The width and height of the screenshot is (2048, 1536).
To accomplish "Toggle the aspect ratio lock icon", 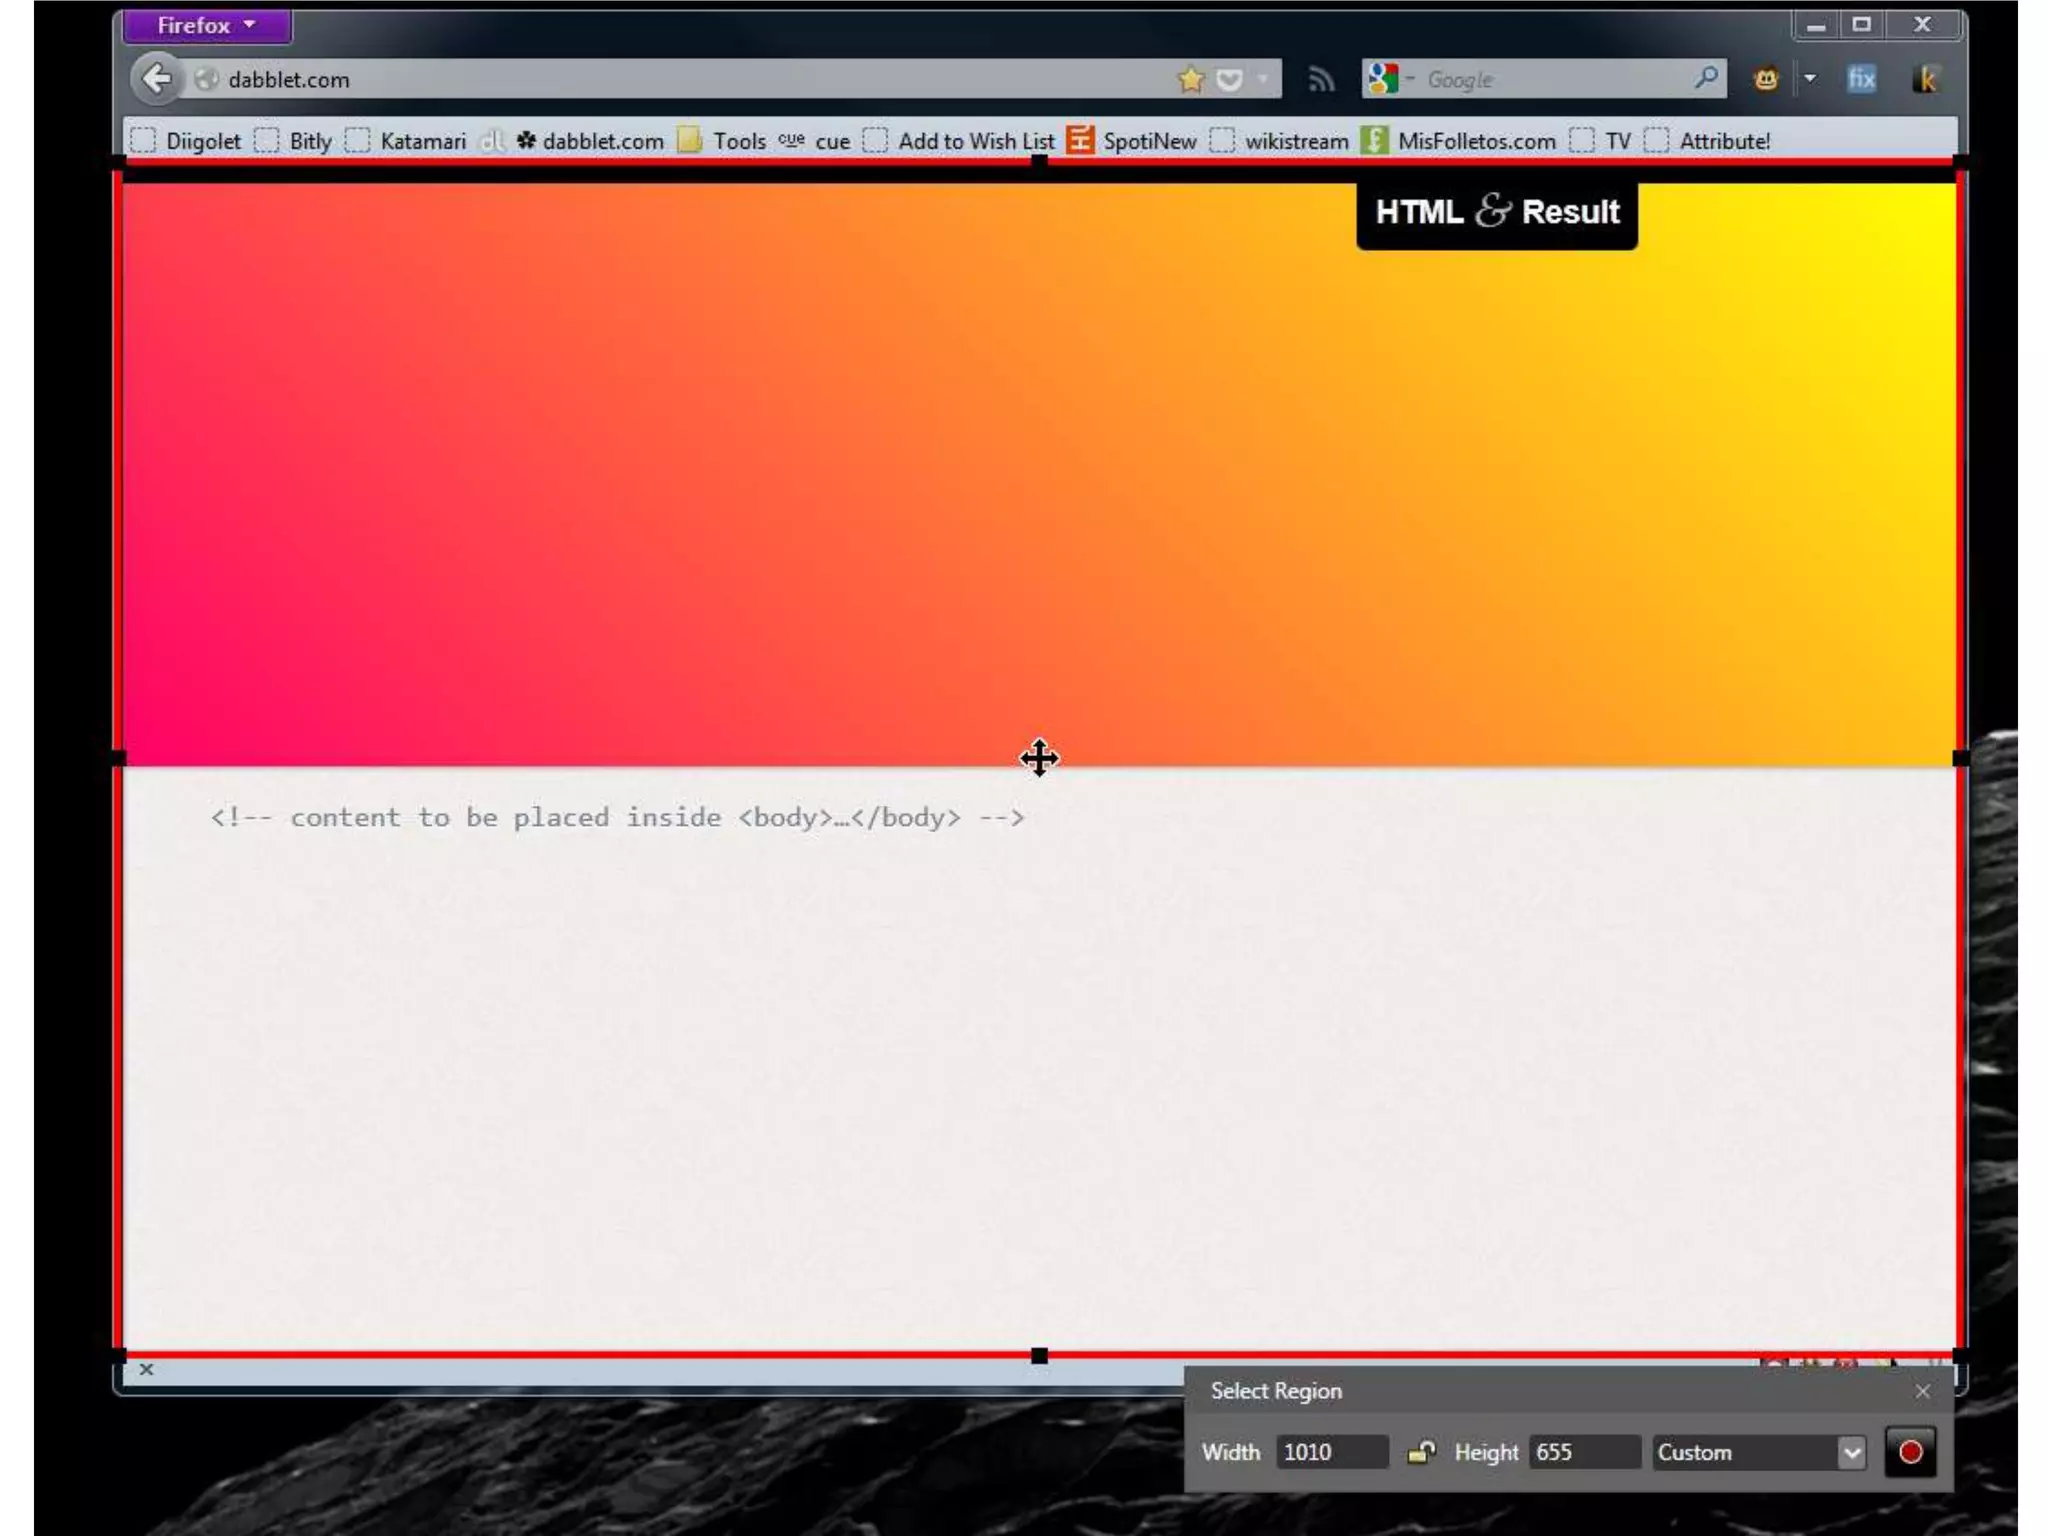I will point(1421,1452).
